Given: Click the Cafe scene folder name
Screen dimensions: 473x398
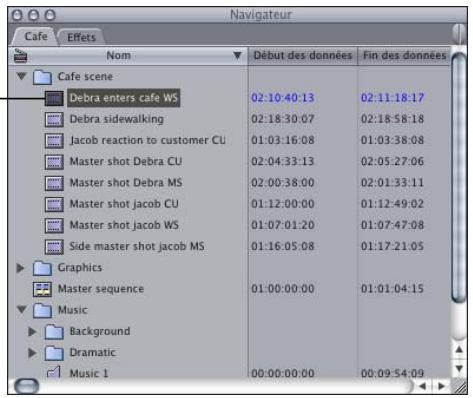Looking at the screenshot, I should coord(85,77).
